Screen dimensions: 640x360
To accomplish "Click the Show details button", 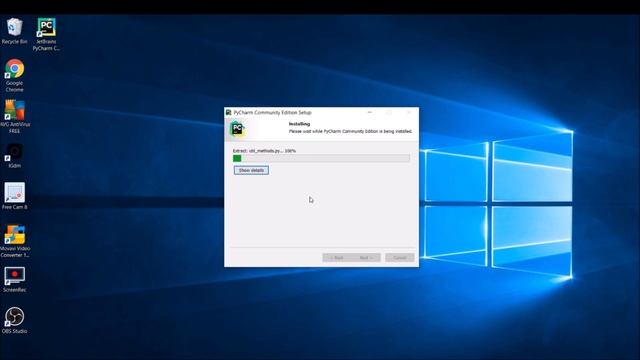I will coord(251,170).
